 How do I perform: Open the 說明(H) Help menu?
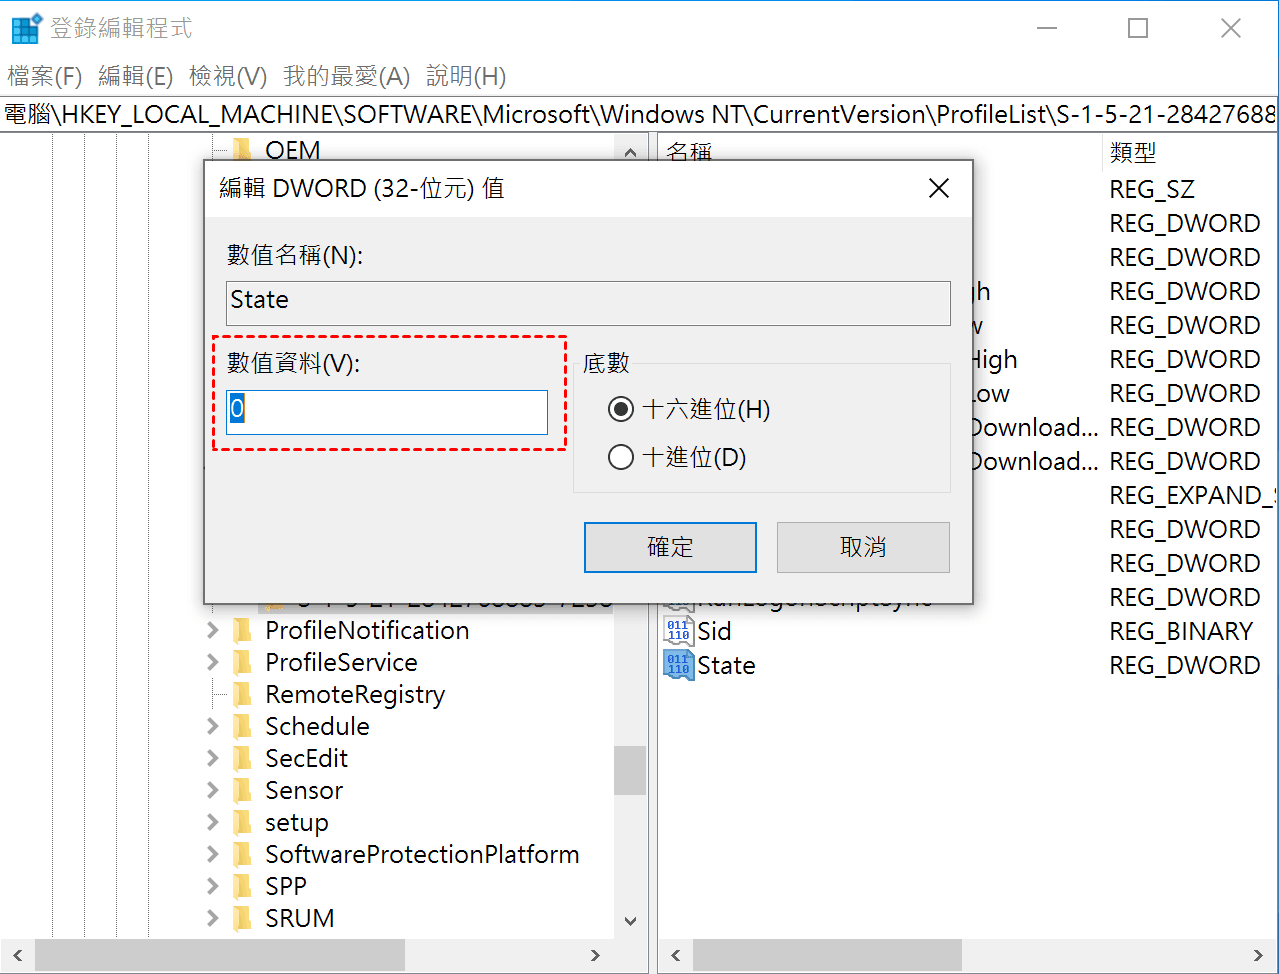[466, 76]
